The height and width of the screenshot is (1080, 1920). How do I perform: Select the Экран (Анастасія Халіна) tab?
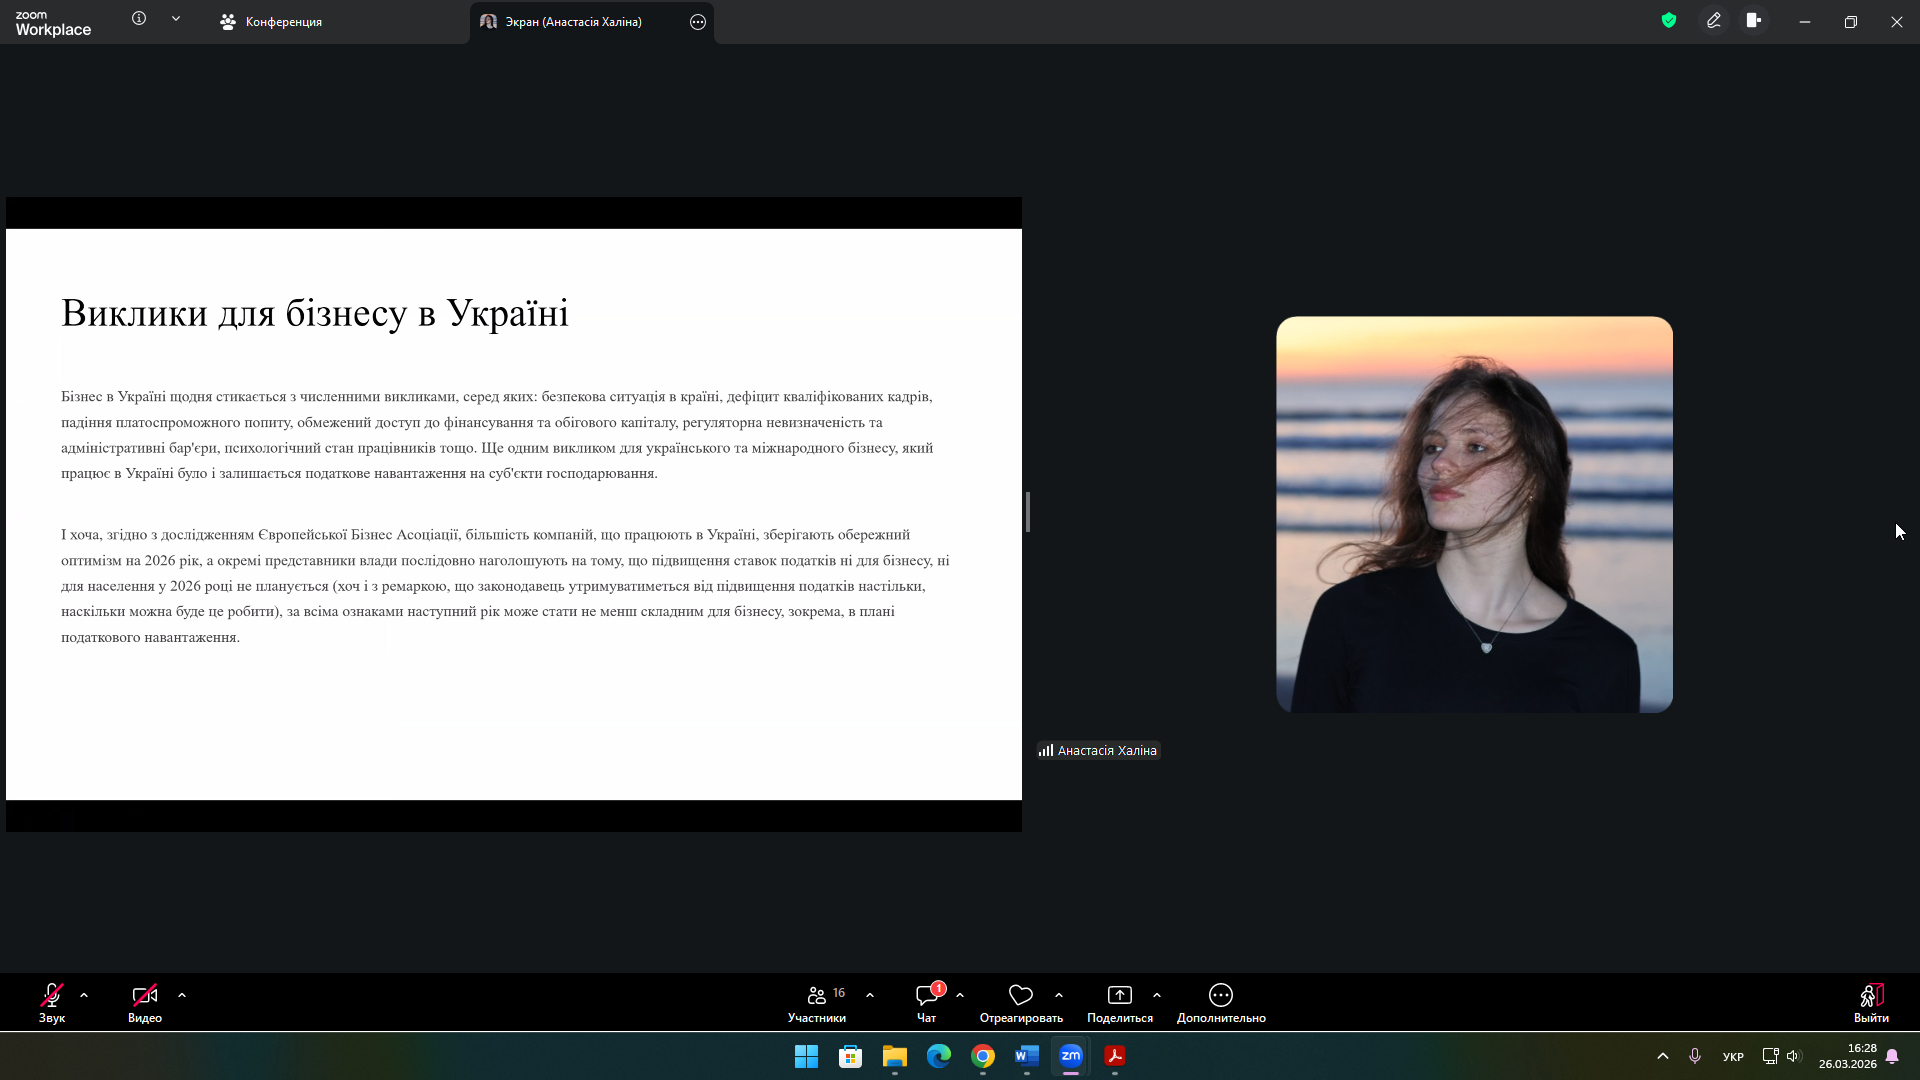click(572, 22)
